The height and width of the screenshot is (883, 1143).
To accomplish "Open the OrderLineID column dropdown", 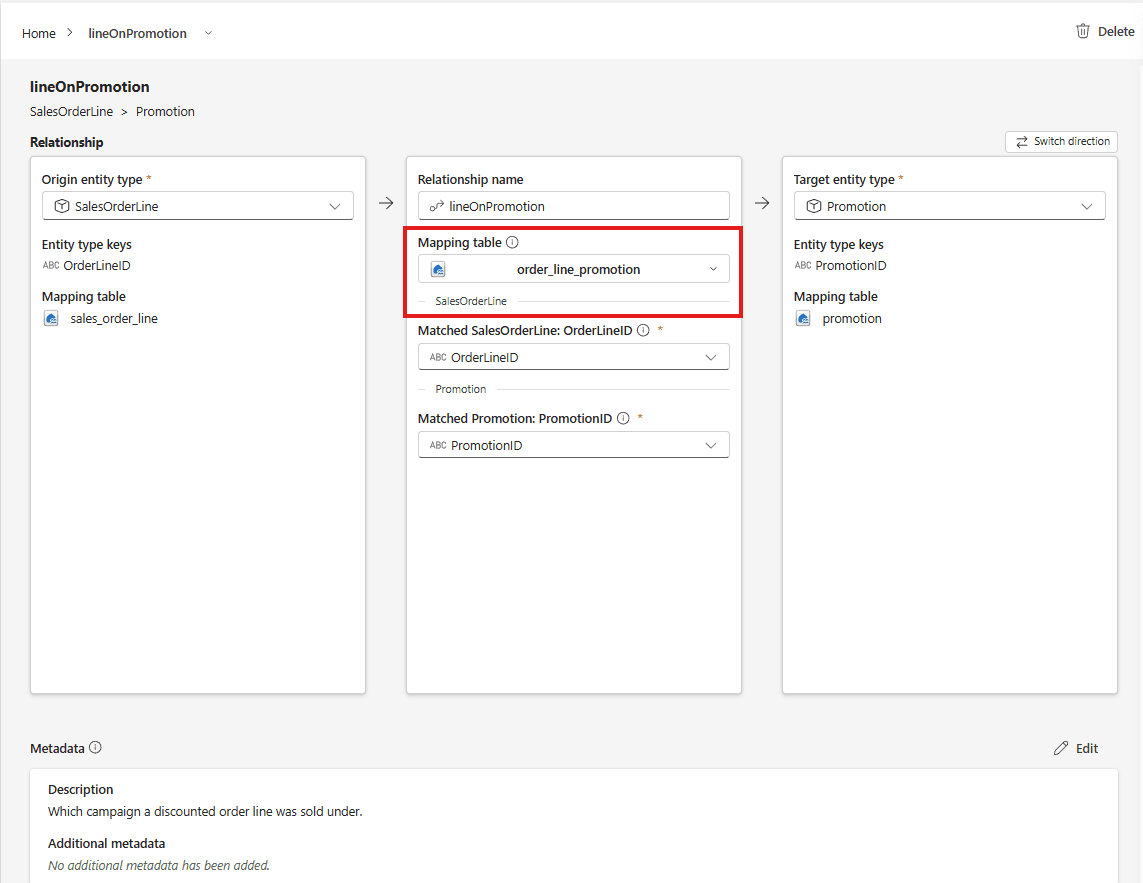I will 574,357.
